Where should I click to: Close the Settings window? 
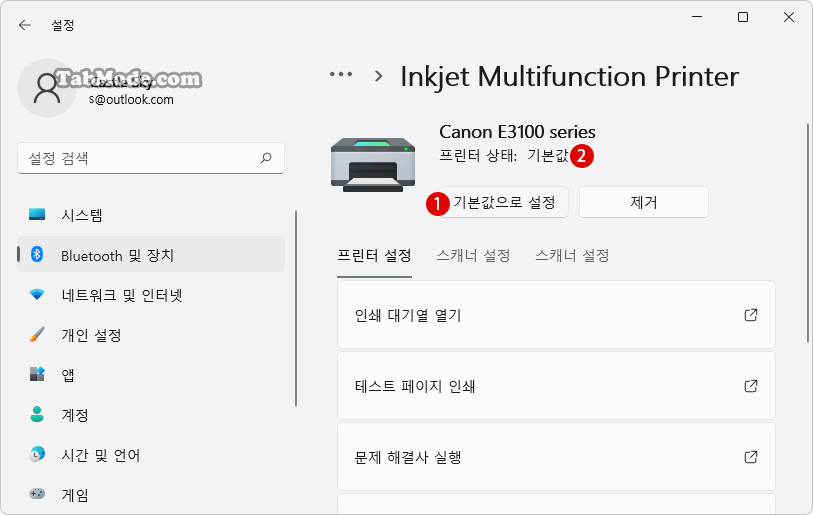tap(789, 17)
